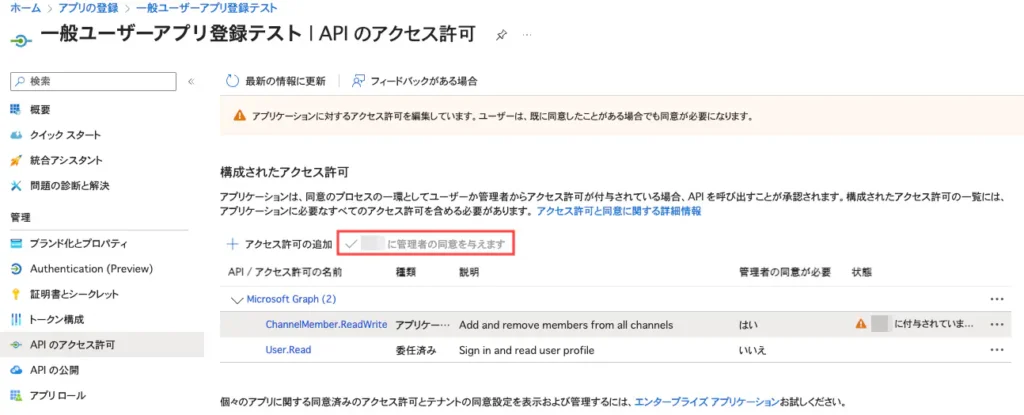Click the pin icon beside page title
Image resolution: width=1024 pixels, height=415 pixels.
(501, 35)
